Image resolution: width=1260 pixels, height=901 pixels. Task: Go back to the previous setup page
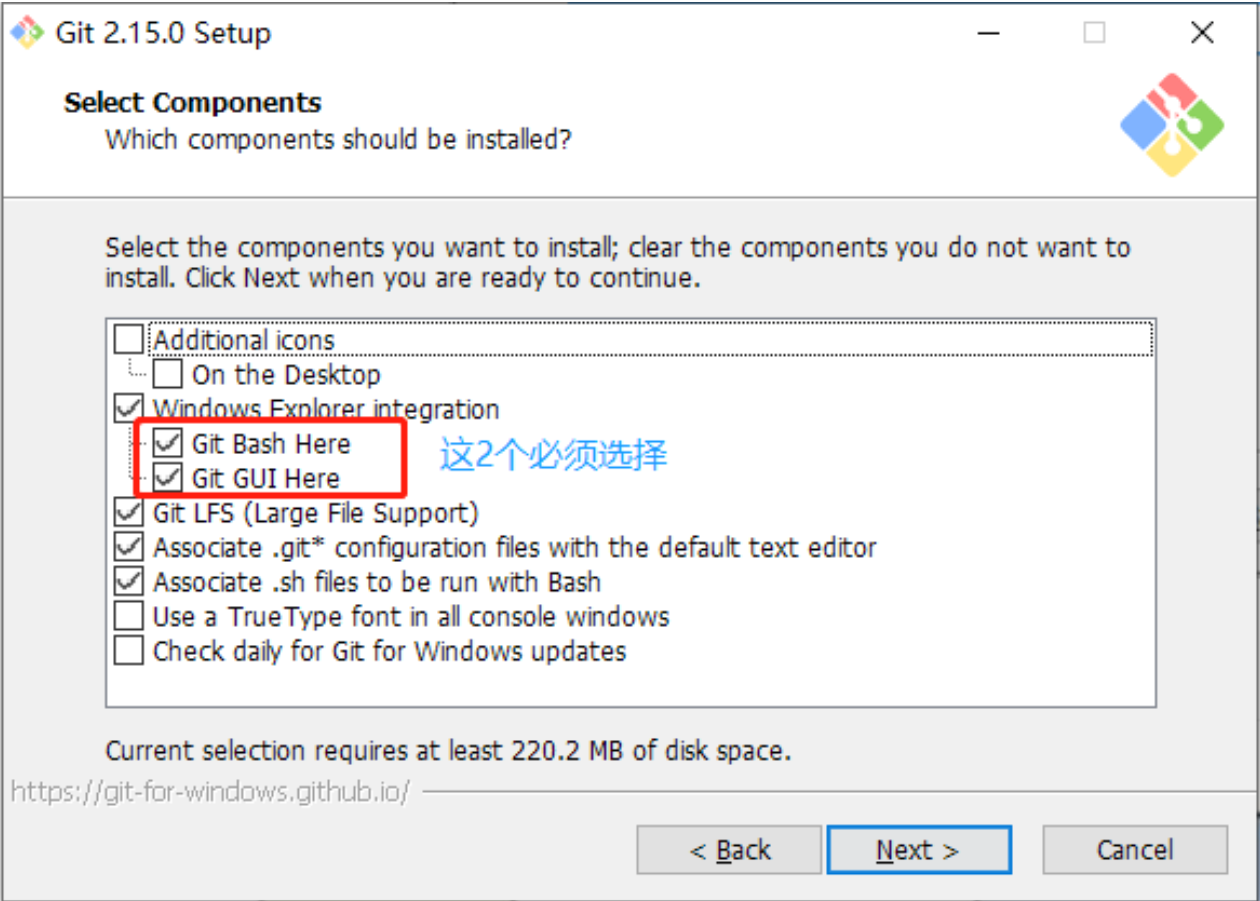[x=729, y=850]
